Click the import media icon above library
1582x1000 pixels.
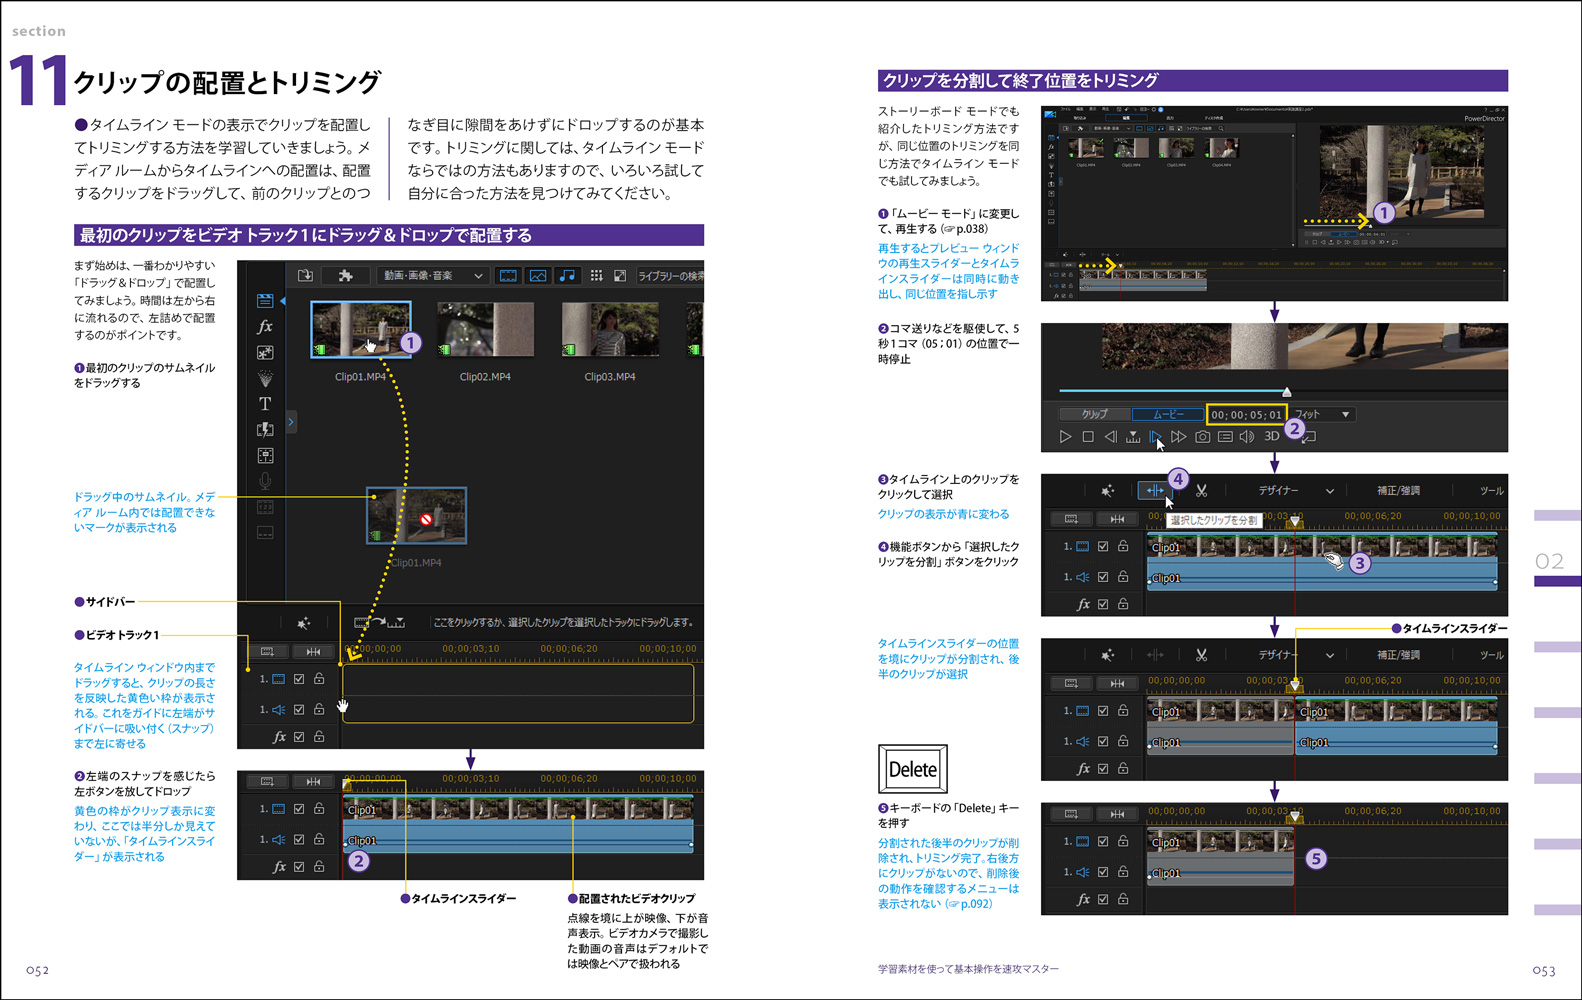pyautogui.click(x=306, y=275)
